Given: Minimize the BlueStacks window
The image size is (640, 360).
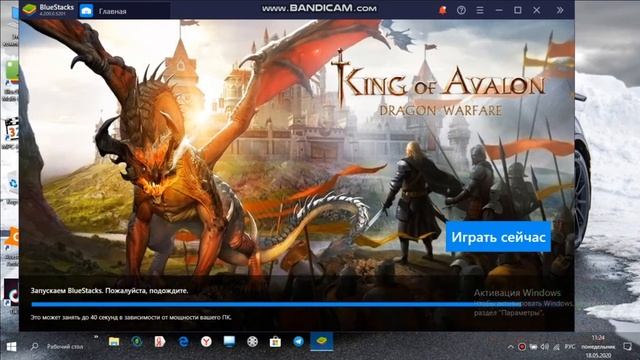Looking at the screenshot, I should click(x=499, y=10).
